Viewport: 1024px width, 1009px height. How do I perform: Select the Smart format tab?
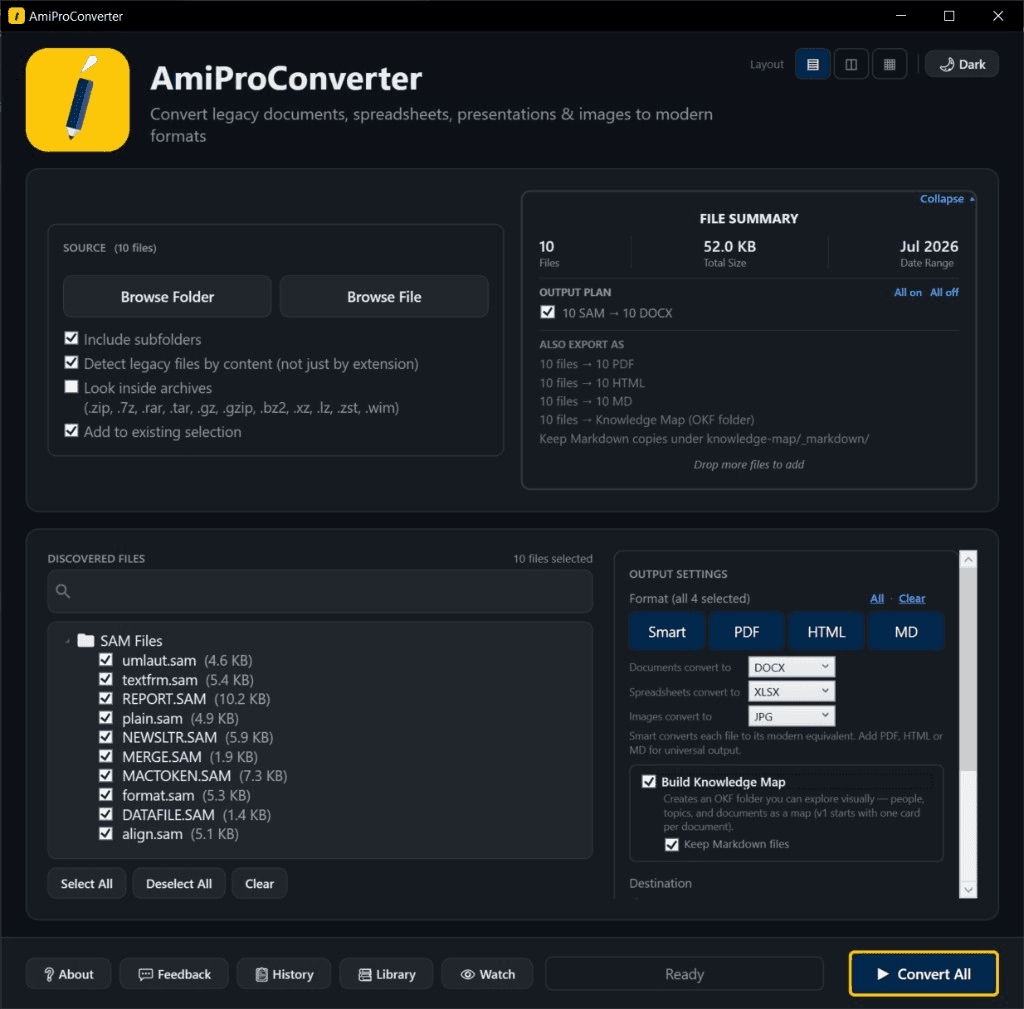667,632
